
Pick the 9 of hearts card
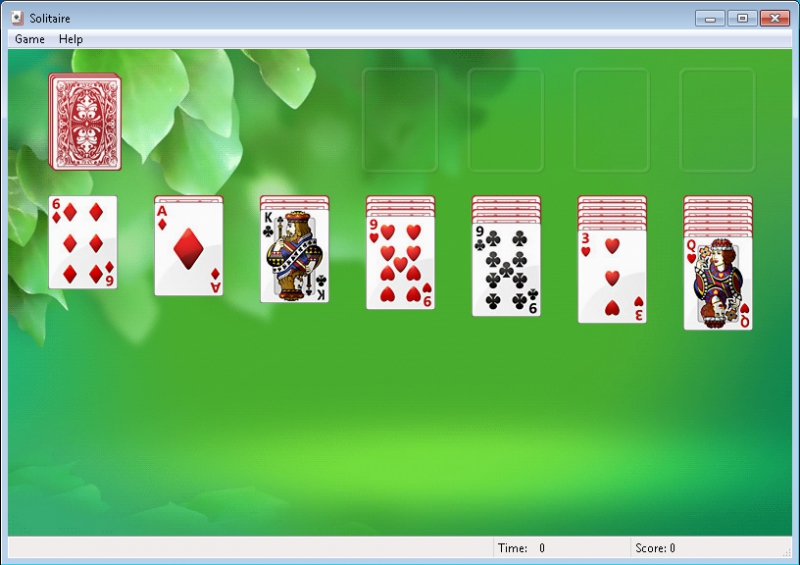400,264
